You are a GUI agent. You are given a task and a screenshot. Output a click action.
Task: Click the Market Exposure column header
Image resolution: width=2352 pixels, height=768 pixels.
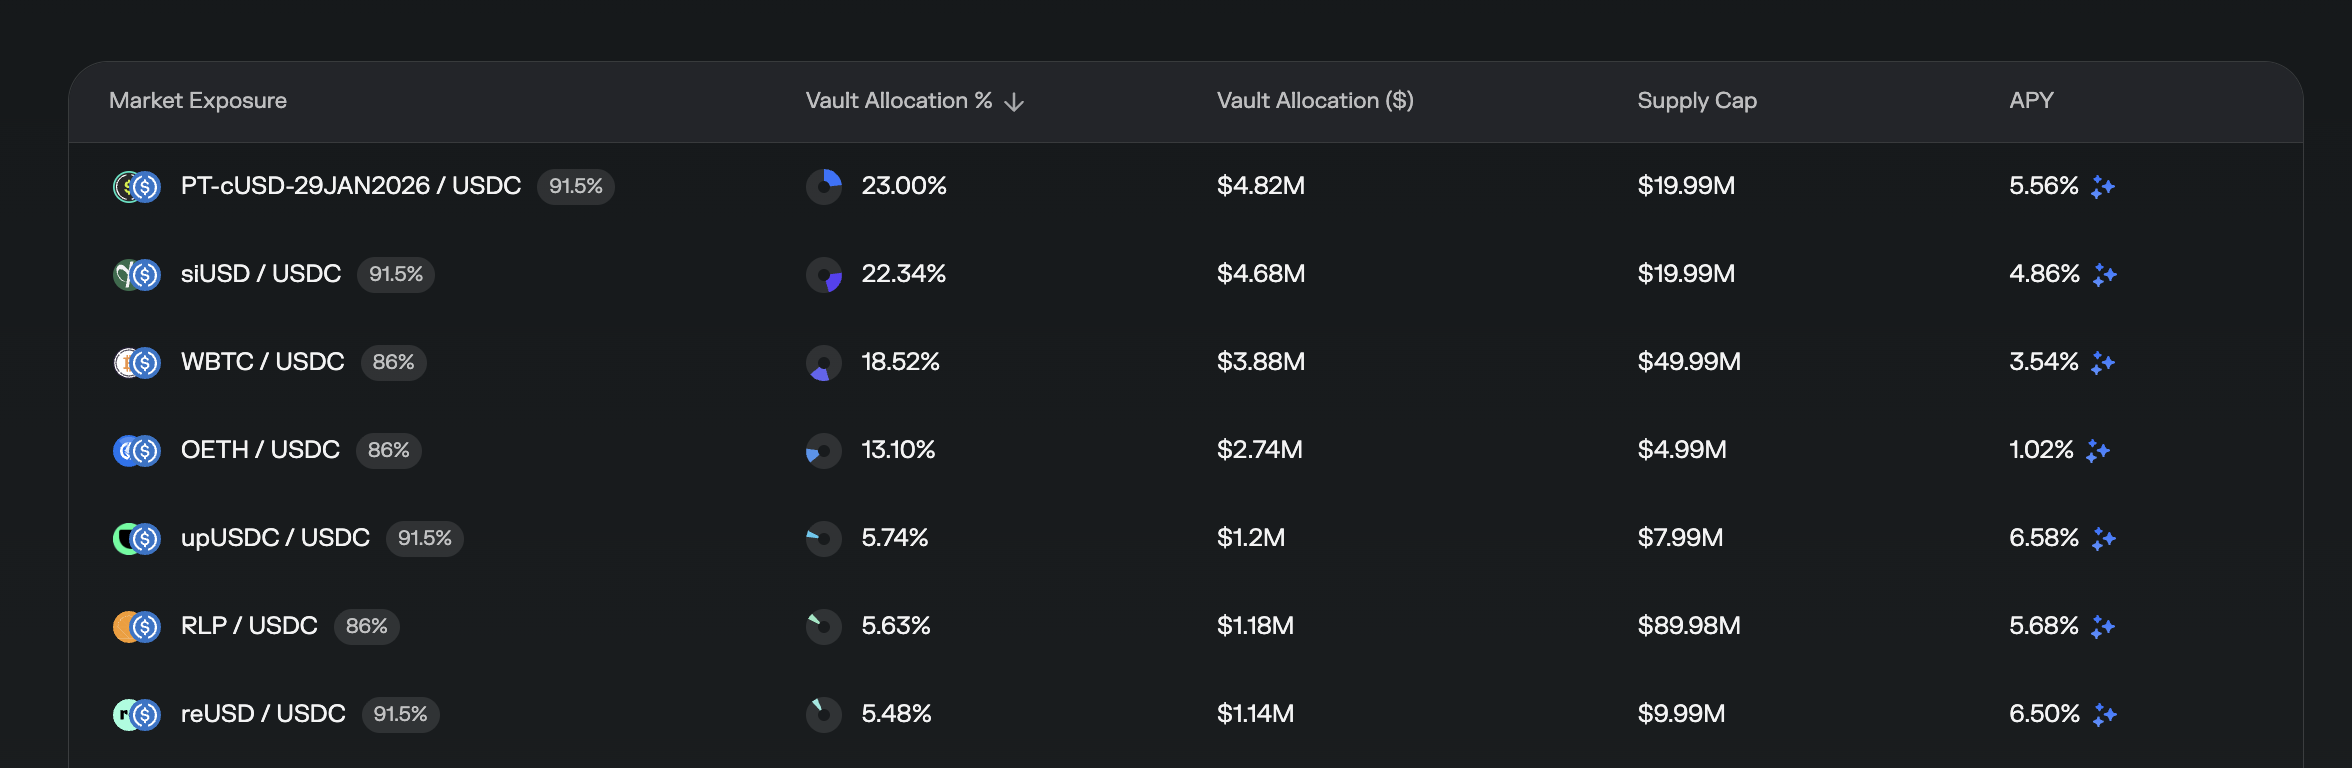pyautogui.click(x=198, y=101)
